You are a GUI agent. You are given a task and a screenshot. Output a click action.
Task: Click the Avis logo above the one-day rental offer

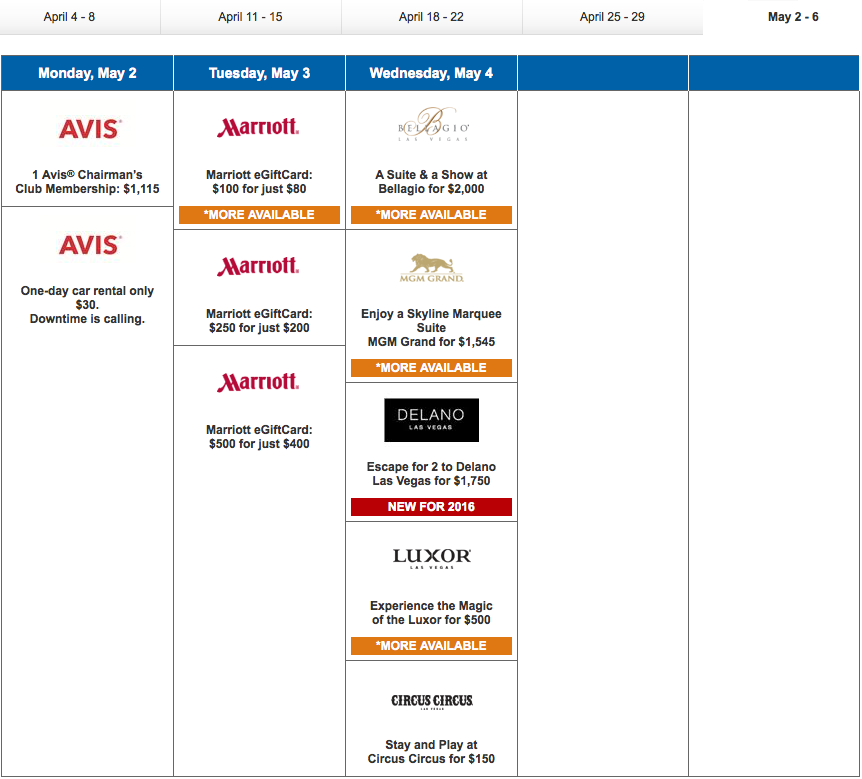tap(90, 245)
